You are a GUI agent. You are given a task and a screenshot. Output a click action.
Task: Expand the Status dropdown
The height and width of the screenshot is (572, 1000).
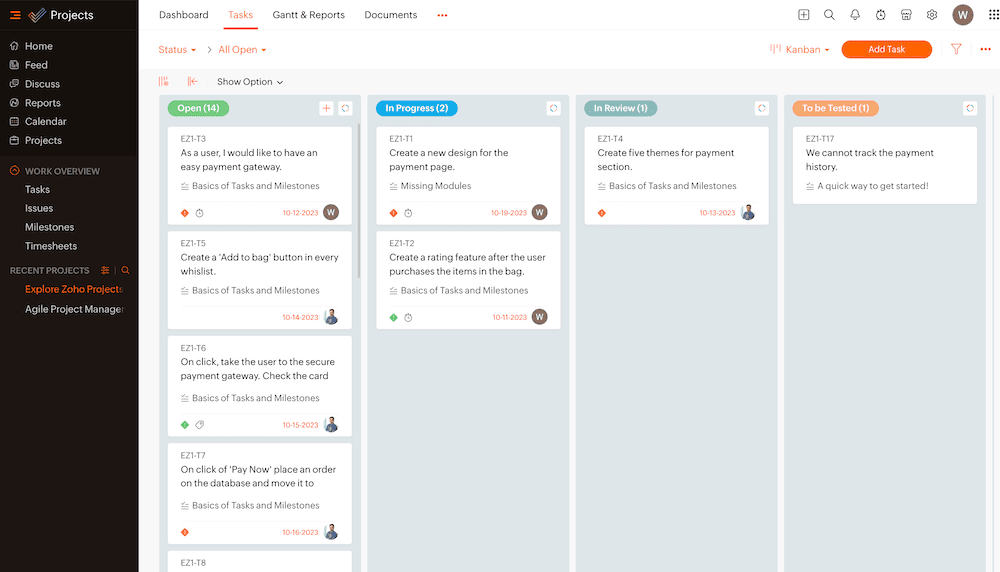point(177,50)
